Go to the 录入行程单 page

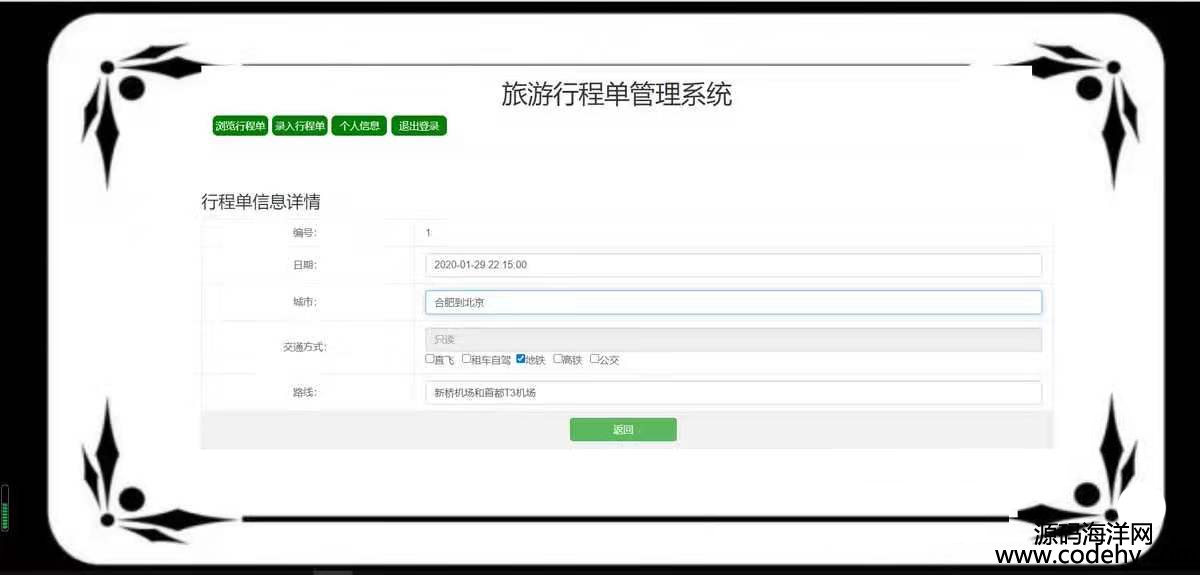point(300,126)
